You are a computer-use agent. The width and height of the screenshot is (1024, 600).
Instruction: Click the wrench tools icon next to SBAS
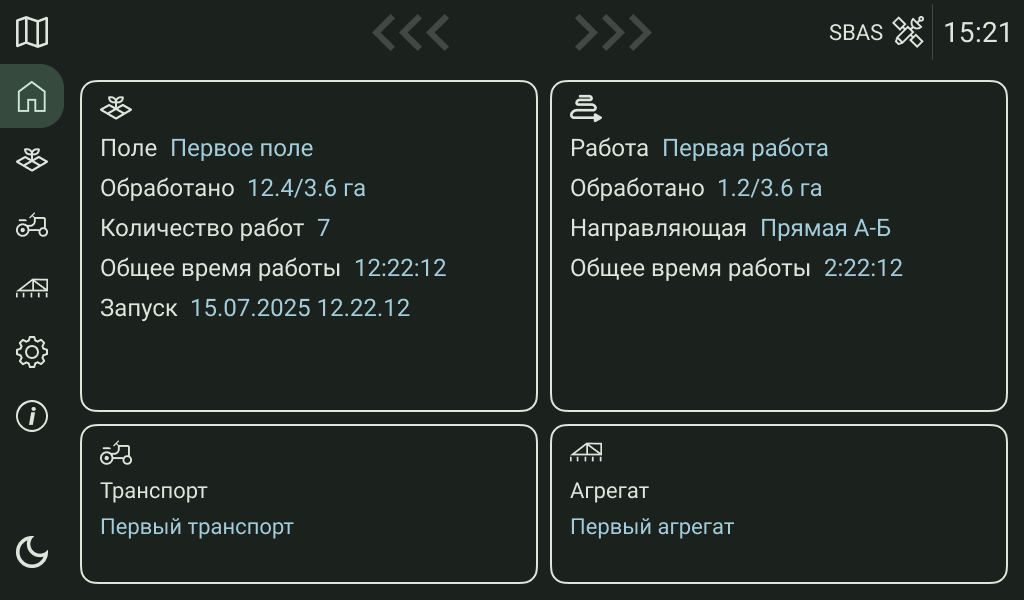point(908,32)
